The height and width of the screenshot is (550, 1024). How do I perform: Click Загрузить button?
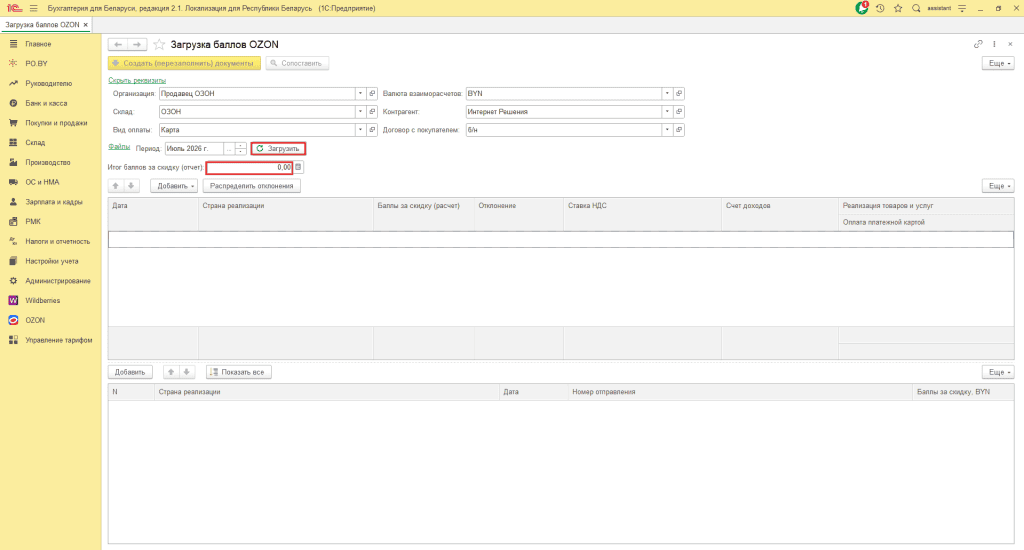tap(278, 149)
